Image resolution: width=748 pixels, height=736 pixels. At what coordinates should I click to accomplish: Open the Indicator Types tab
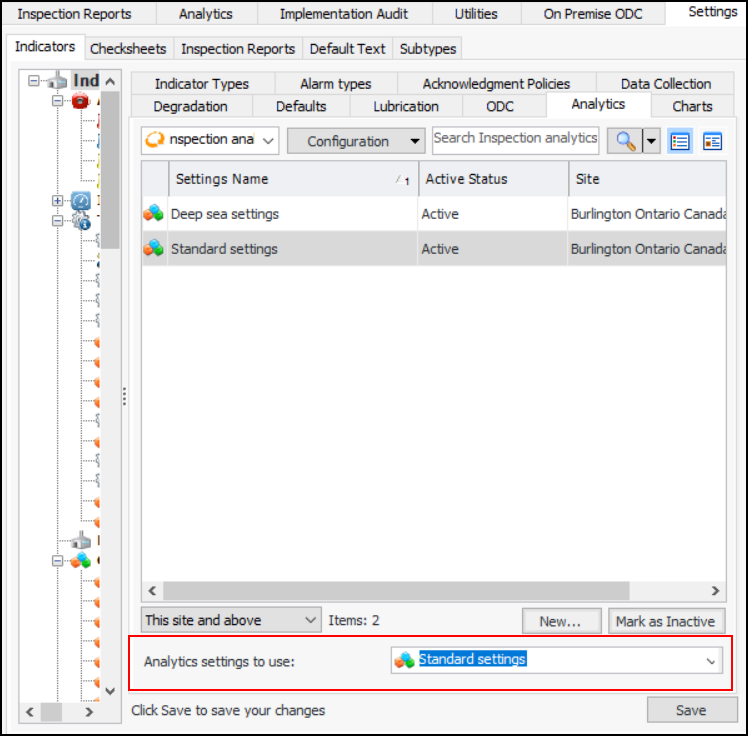coord(202,84)
